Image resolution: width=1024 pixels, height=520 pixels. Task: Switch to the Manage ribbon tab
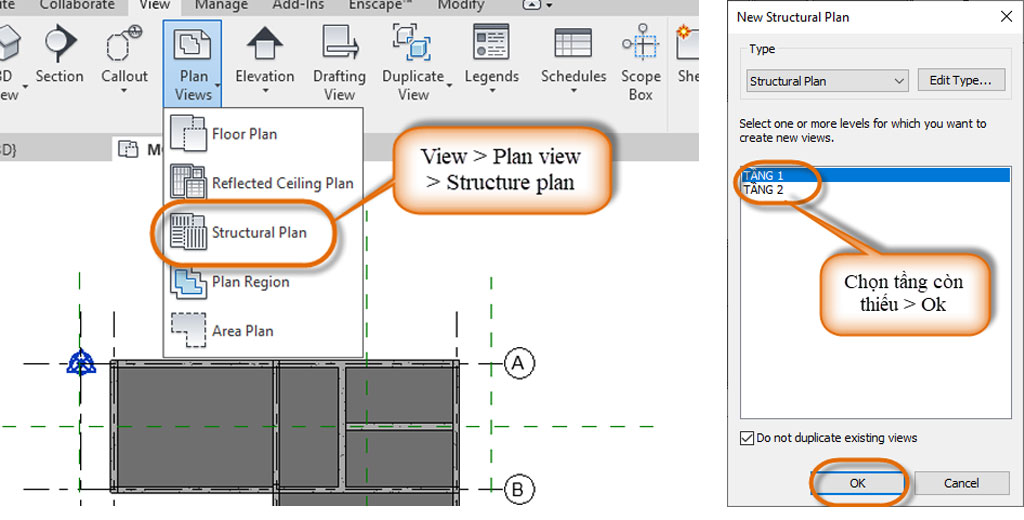click(x=221, y=5)
